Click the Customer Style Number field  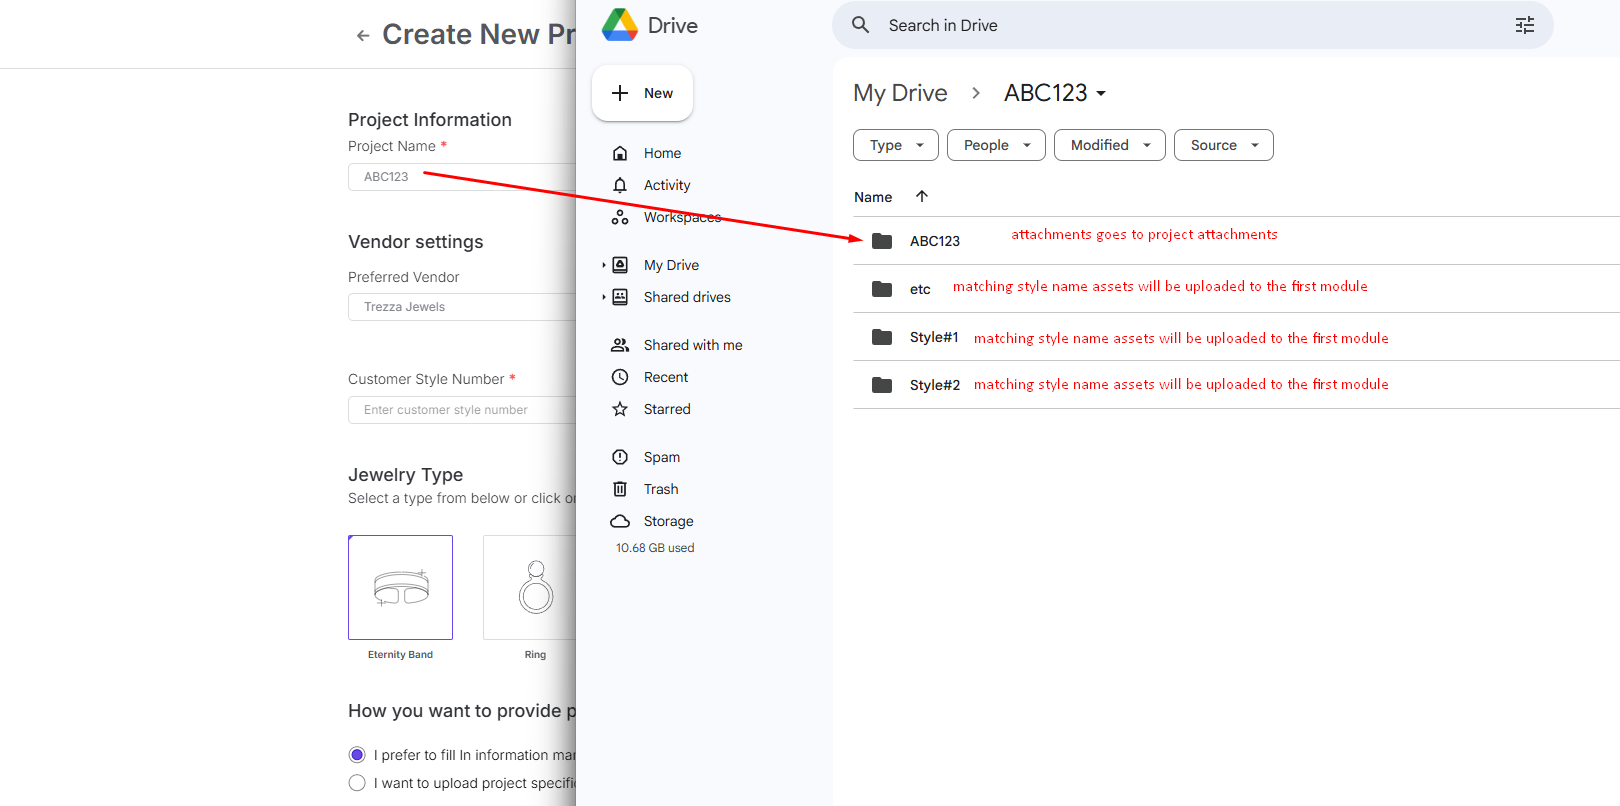coord(461,410)
